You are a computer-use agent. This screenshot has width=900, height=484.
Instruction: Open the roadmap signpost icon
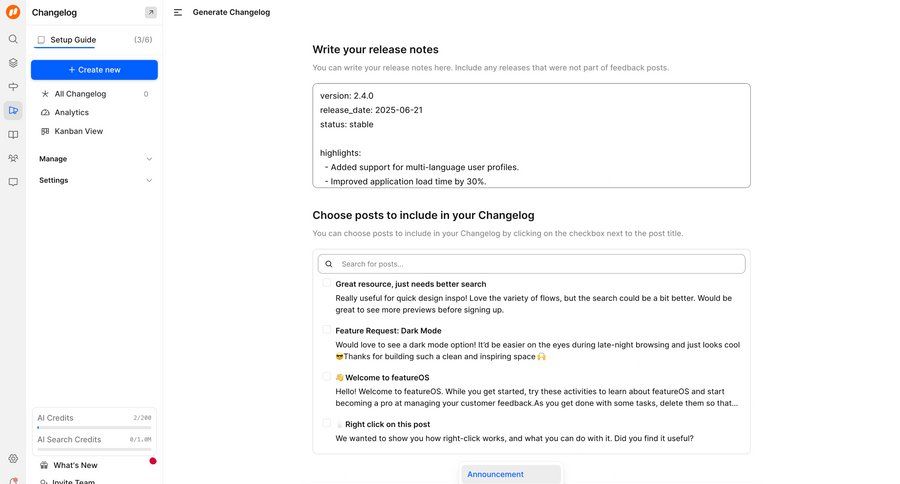point(13,87)
